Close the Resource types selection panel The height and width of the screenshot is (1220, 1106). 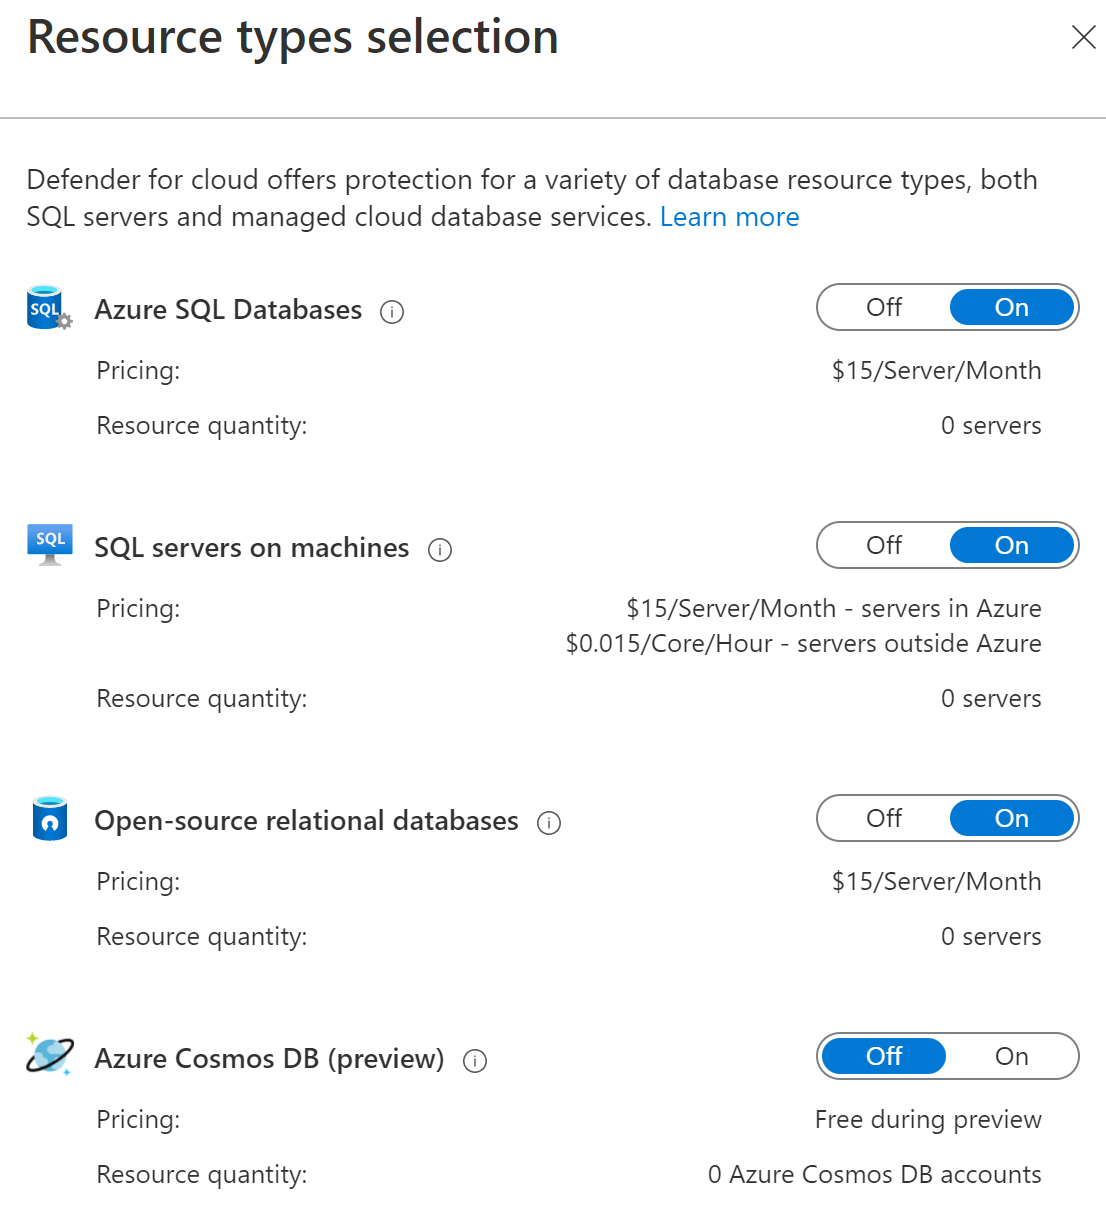[1083, 38]
